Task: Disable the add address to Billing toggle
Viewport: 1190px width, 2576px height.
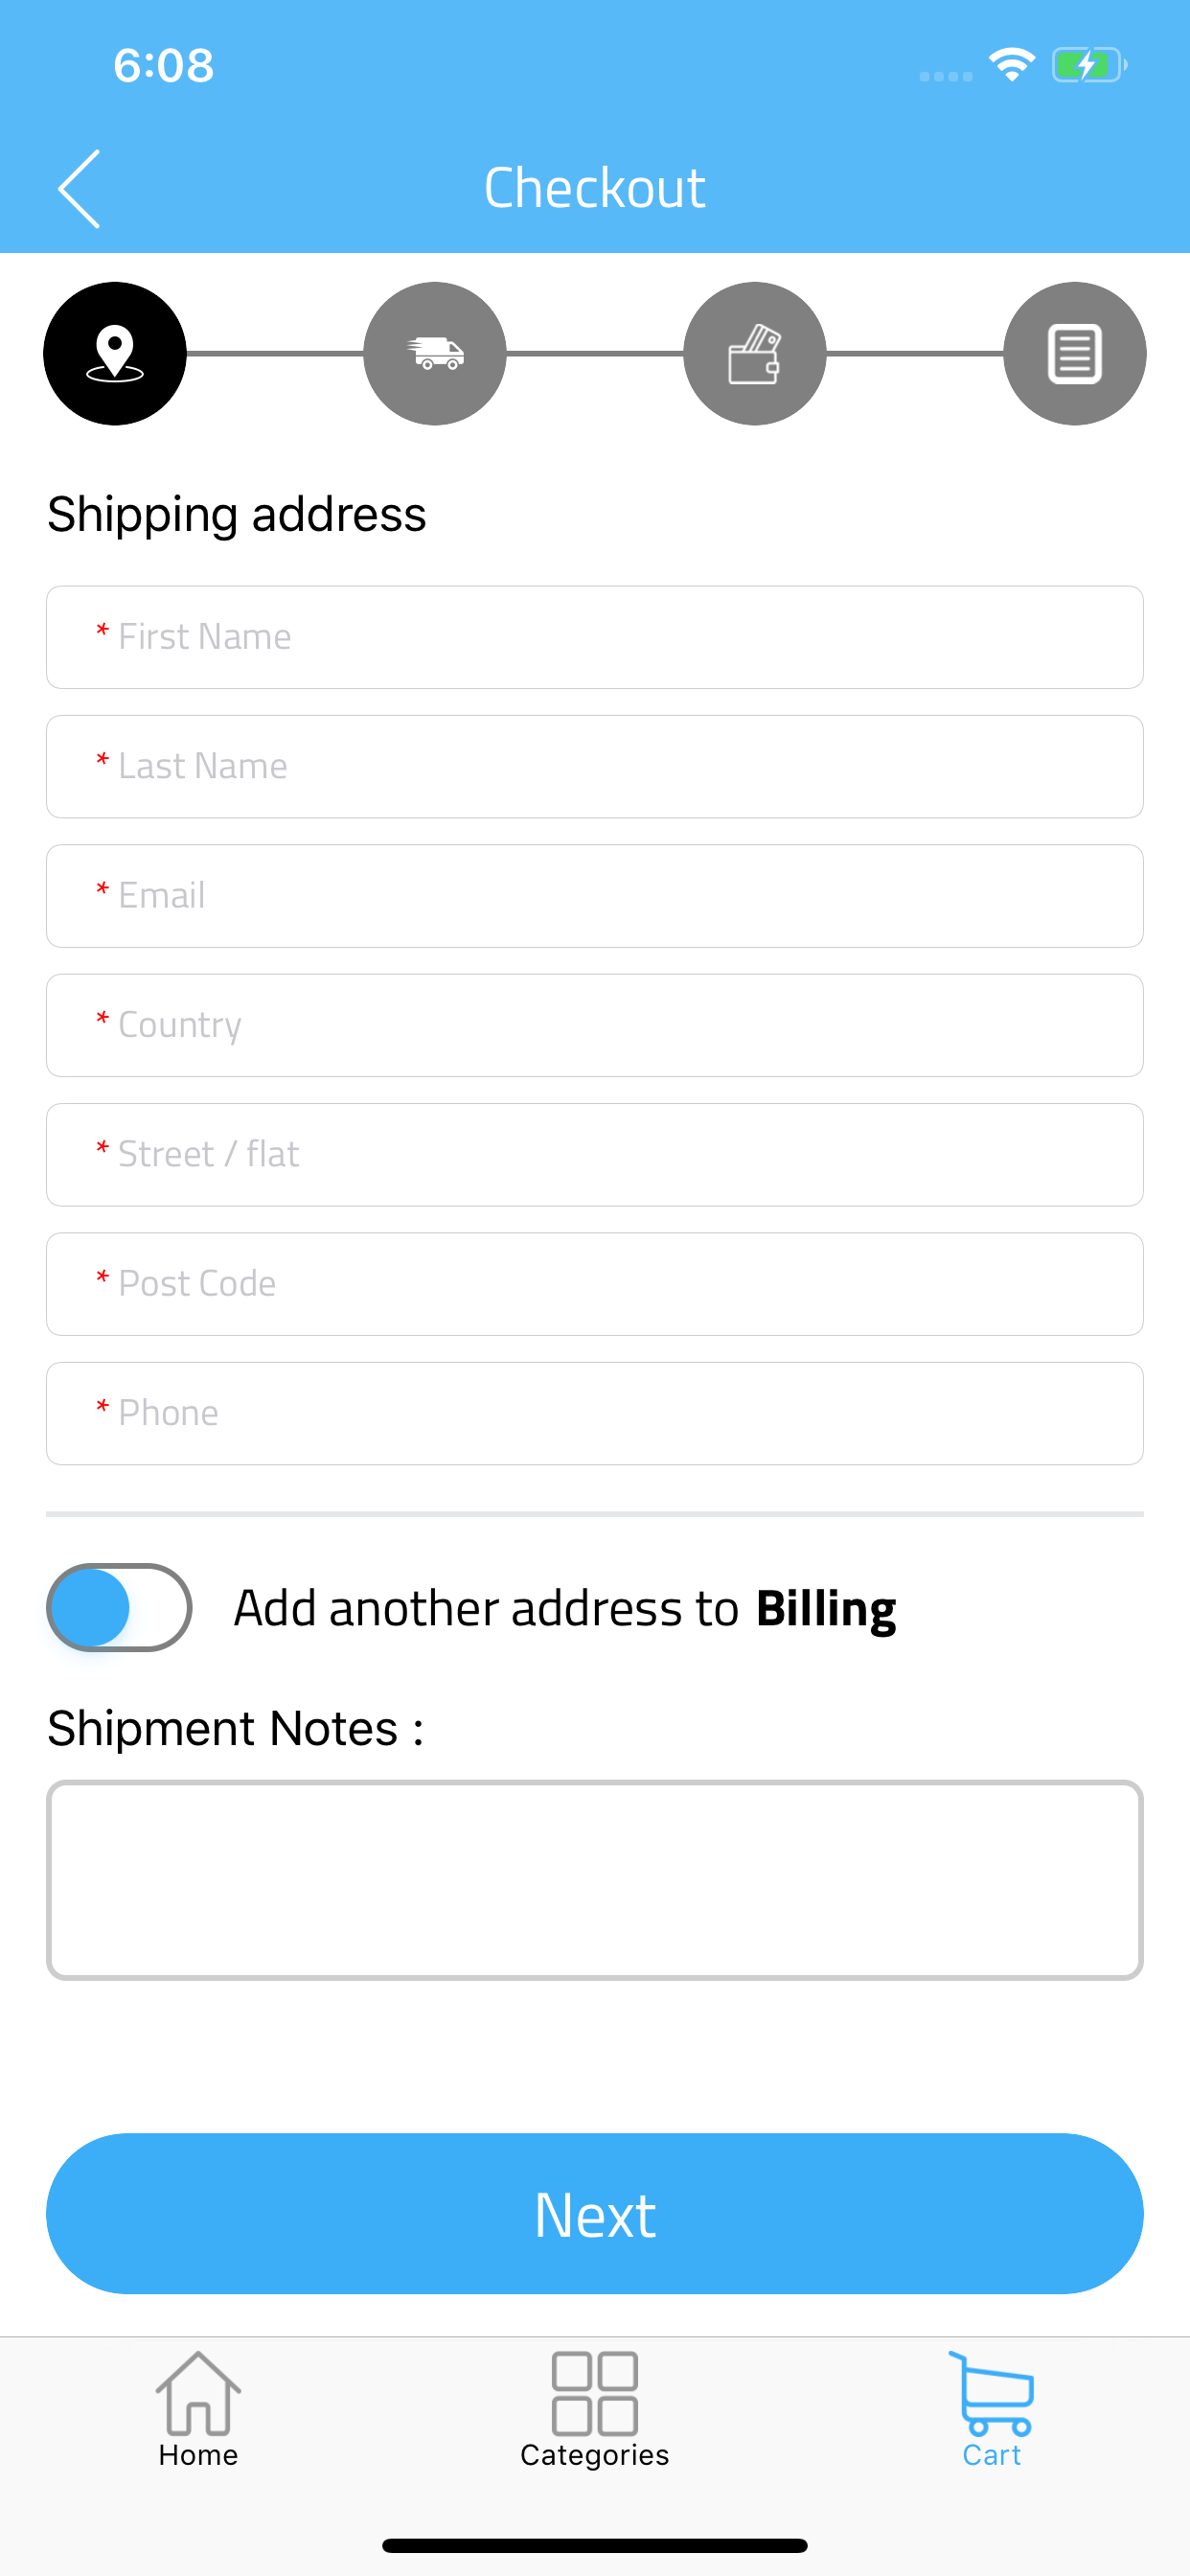Action: [x=119, y=1607]
